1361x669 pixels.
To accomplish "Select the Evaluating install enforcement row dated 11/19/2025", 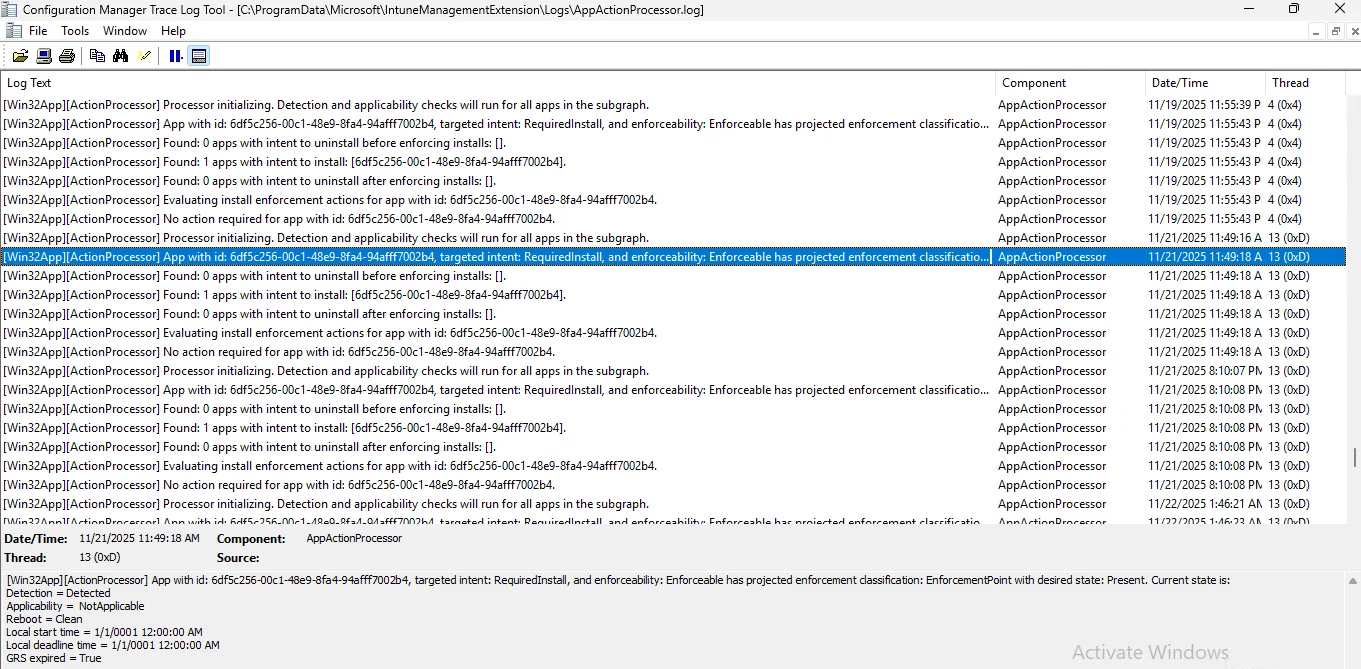I will coord(673,200).
